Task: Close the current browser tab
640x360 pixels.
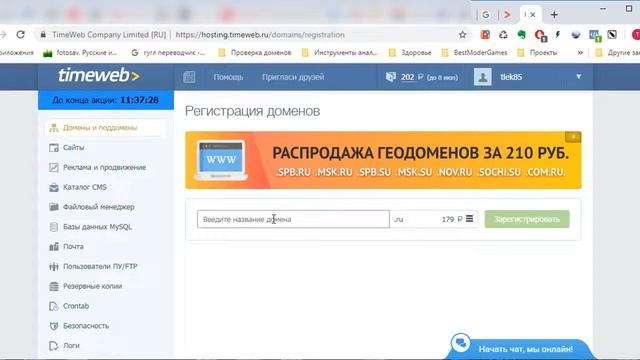Action: [x=533, y=15]
